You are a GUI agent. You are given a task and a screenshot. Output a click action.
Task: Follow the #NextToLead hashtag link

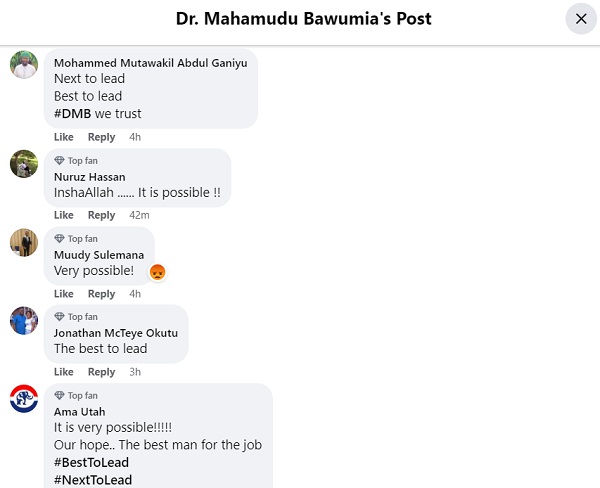tap(92, 480)
